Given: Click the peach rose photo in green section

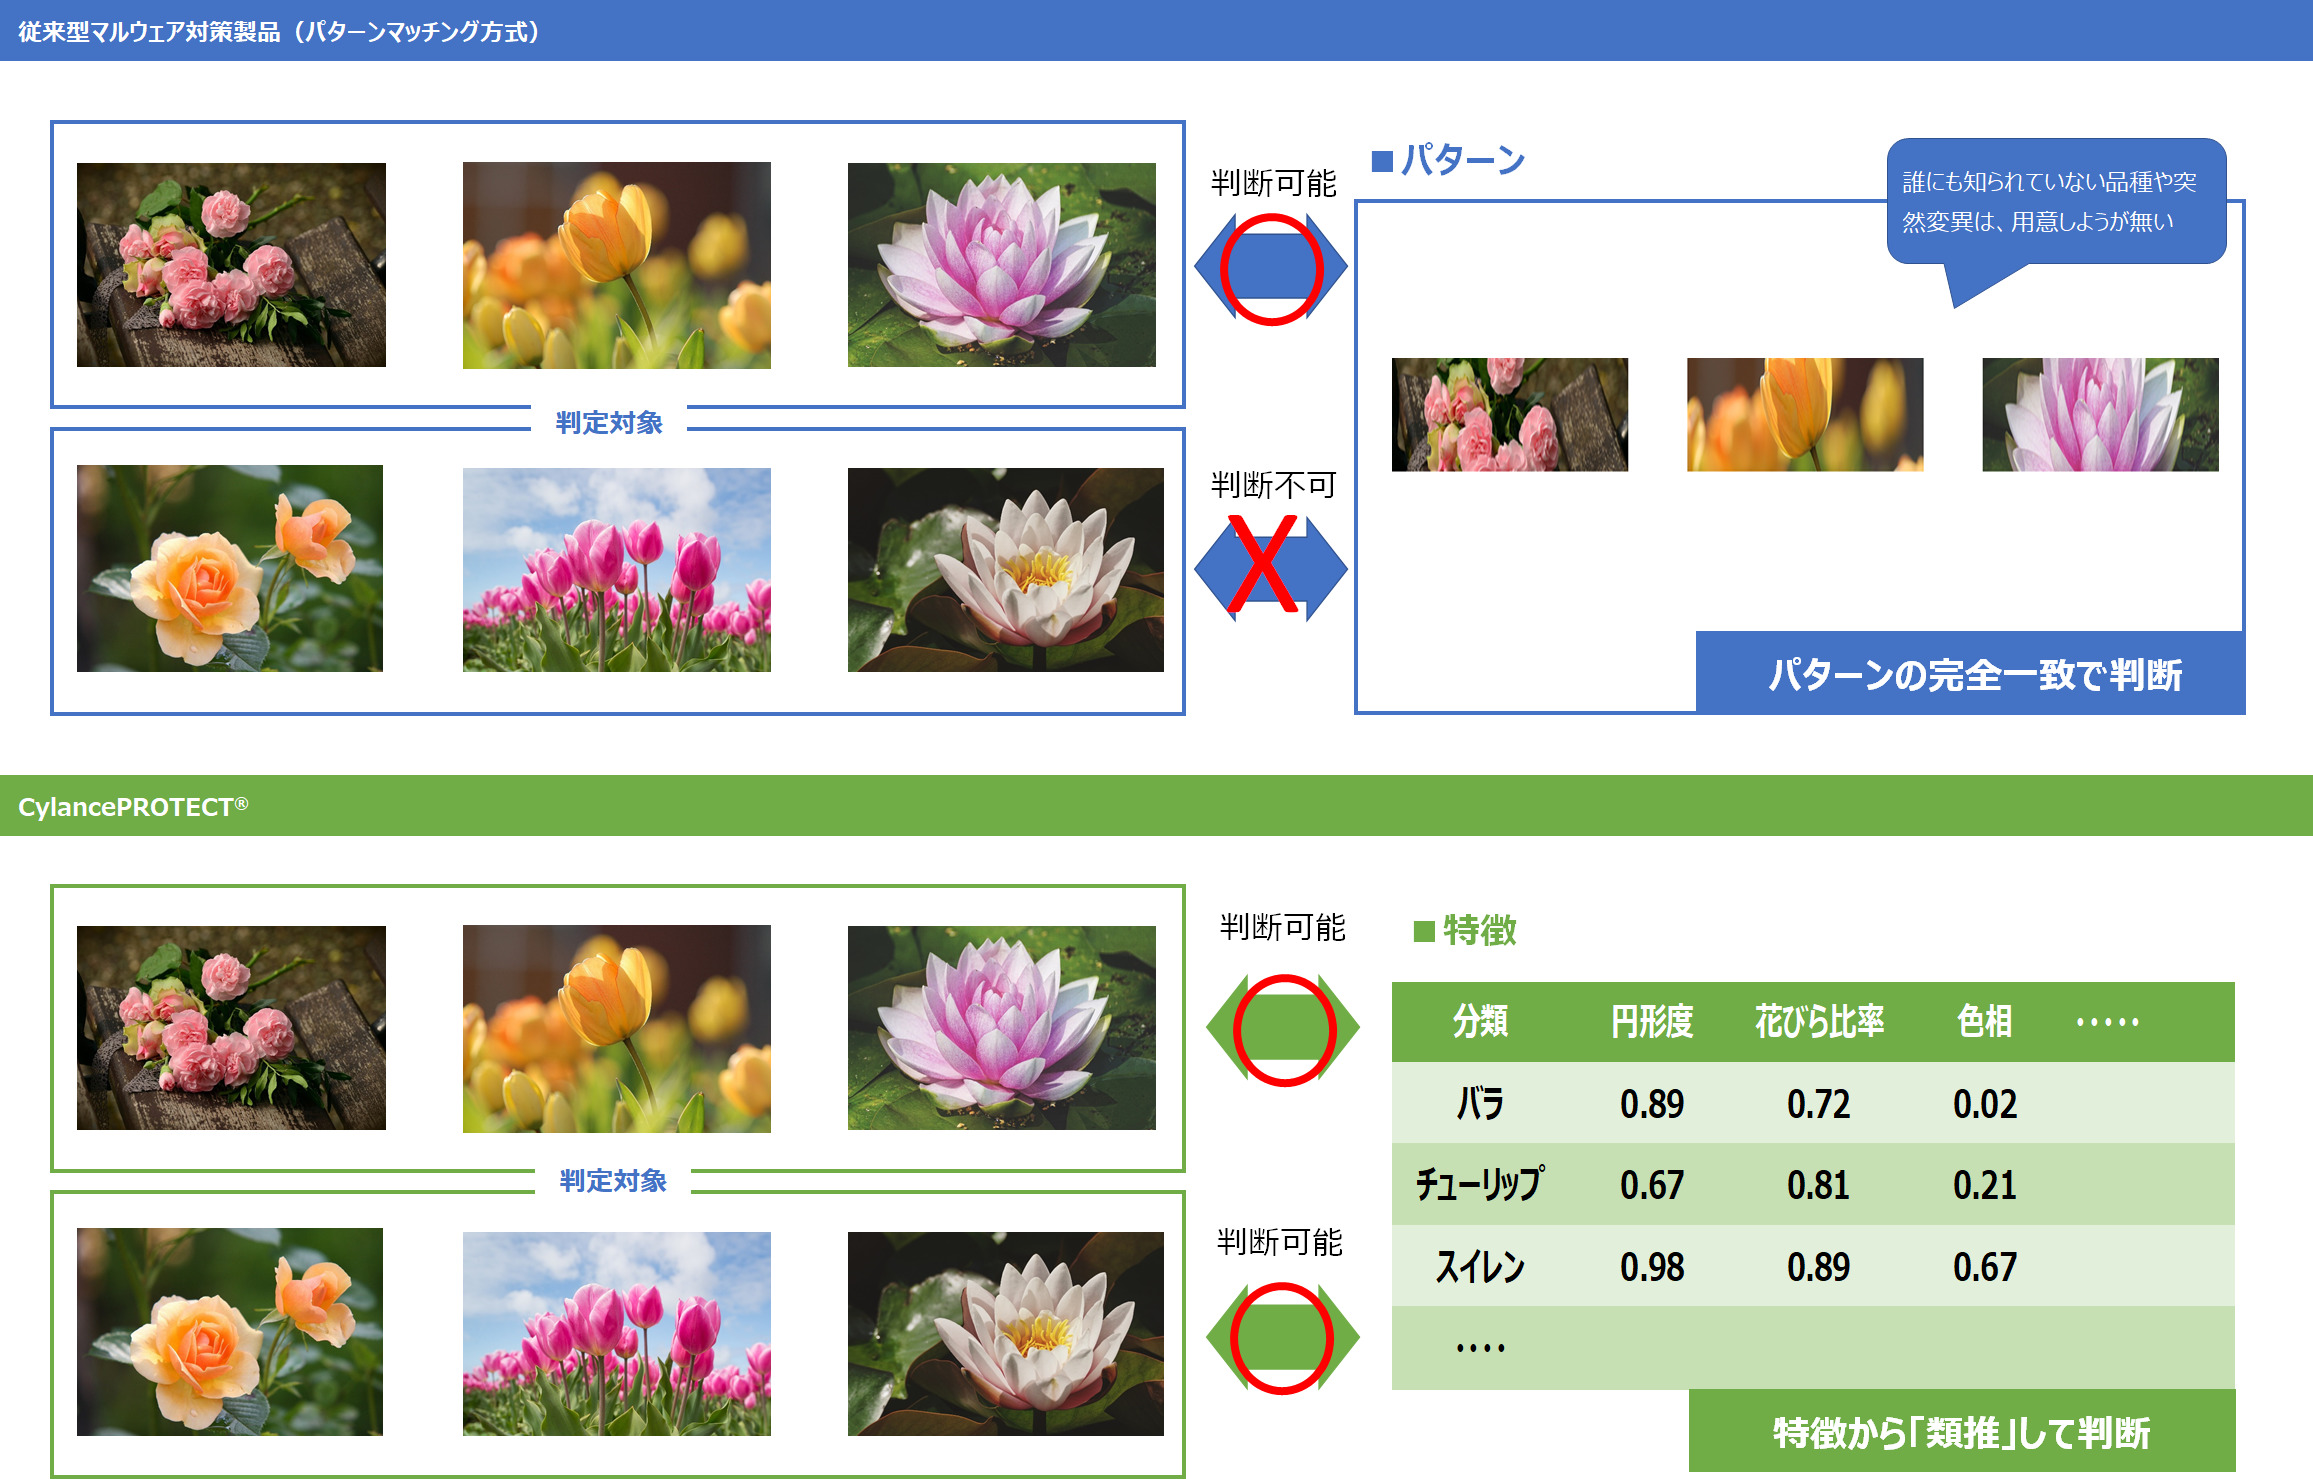Looking at the screenshot, I should click(230, 1331).
